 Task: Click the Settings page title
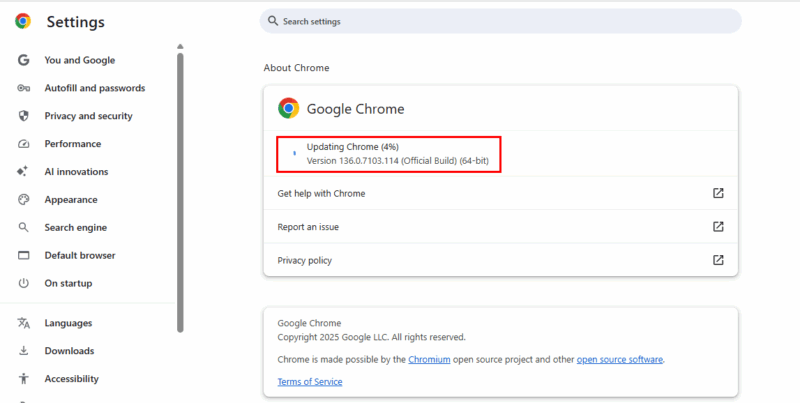pos(76,22)
